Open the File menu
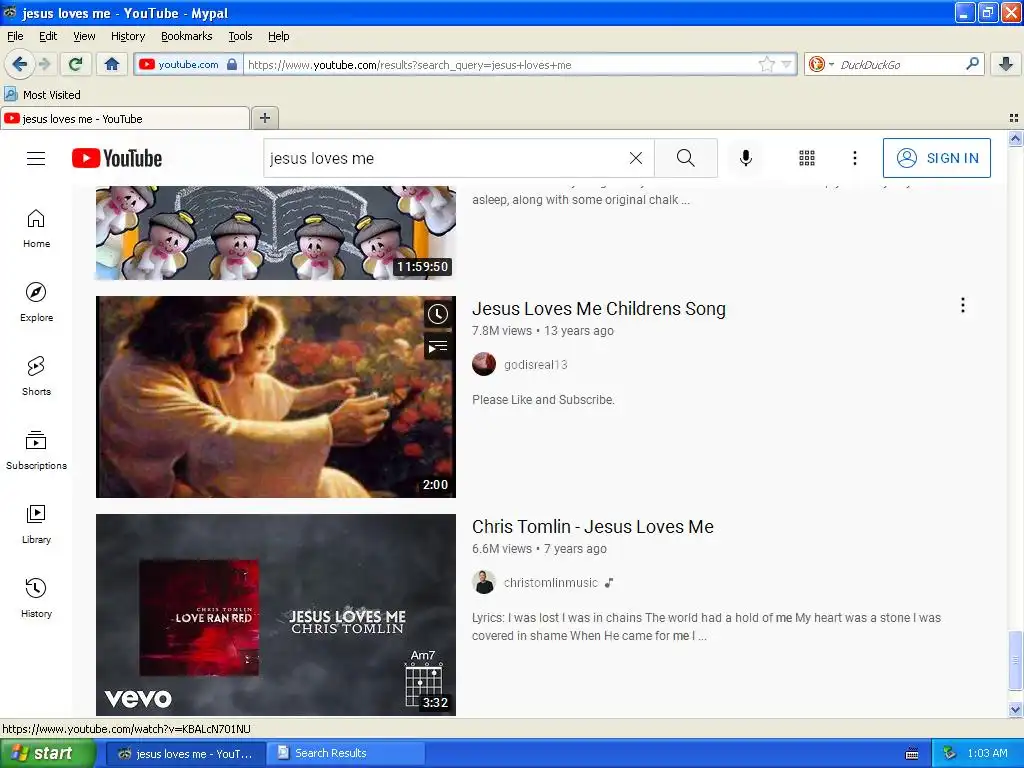 pos(15,36)
